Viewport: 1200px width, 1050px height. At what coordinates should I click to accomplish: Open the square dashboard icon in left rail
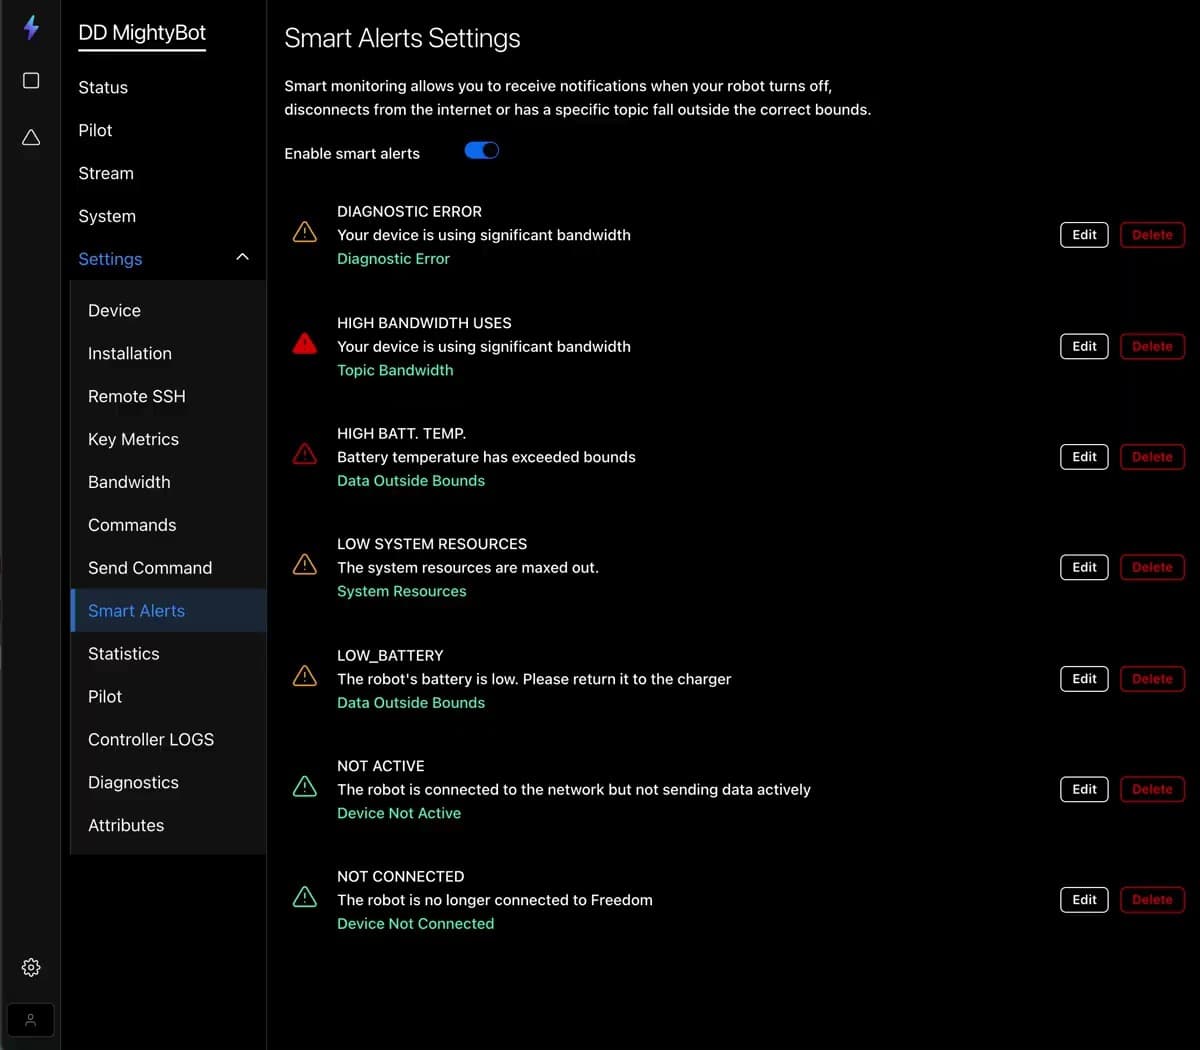(31, 80)
